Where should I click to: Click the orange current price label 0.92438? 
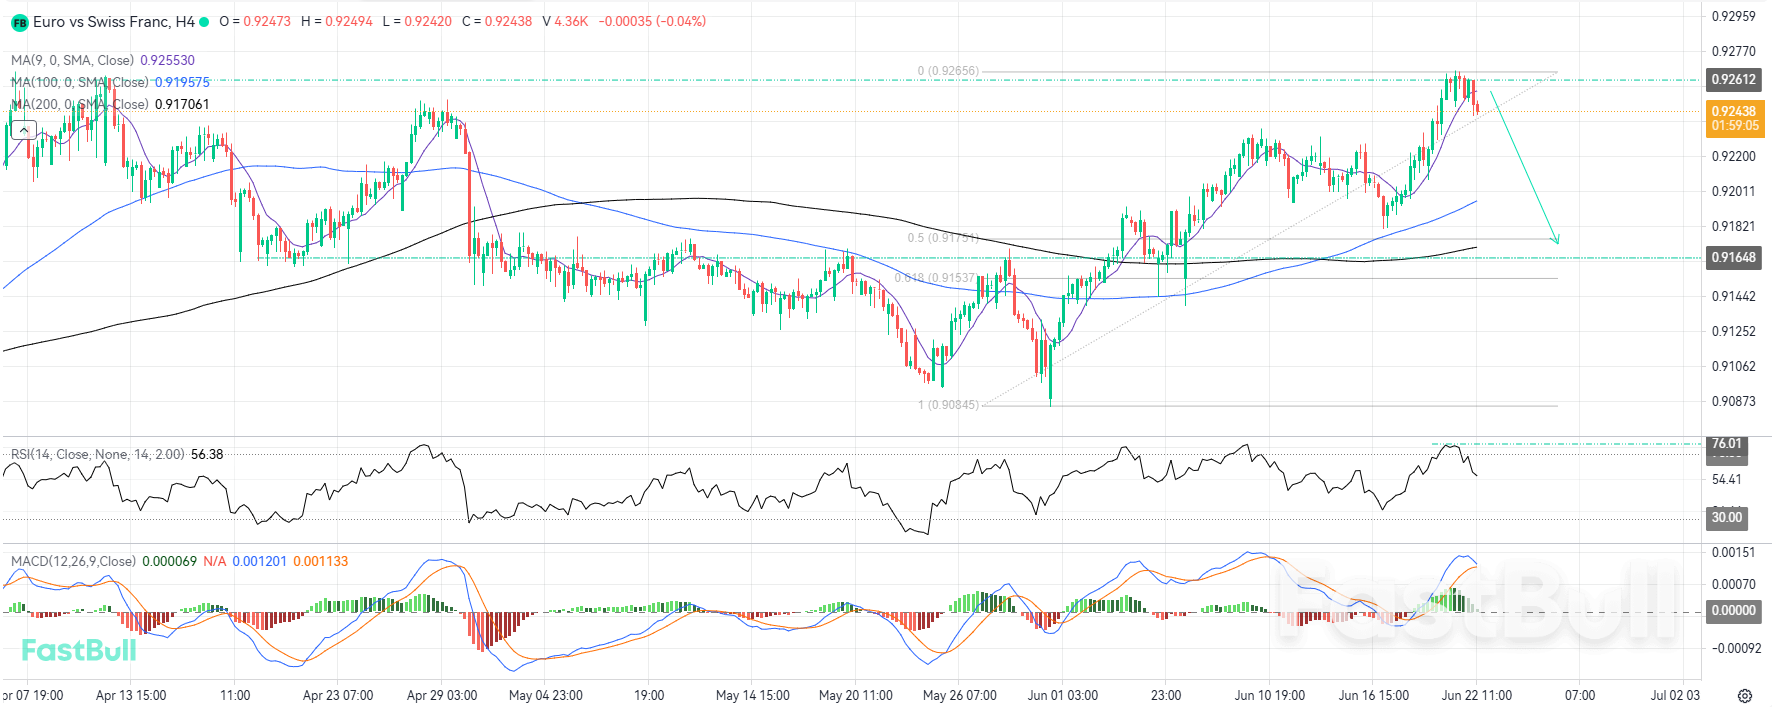click(x=1735, y=118)
